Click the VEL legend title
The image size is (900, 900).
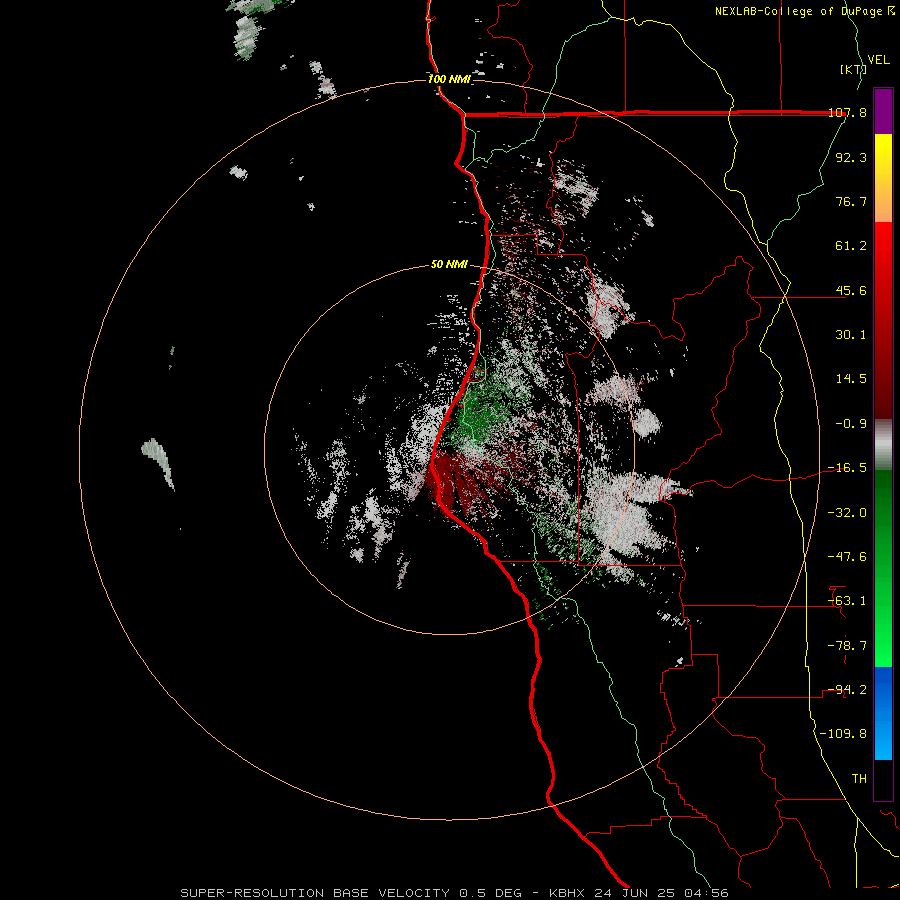click(x=878, y=60)
